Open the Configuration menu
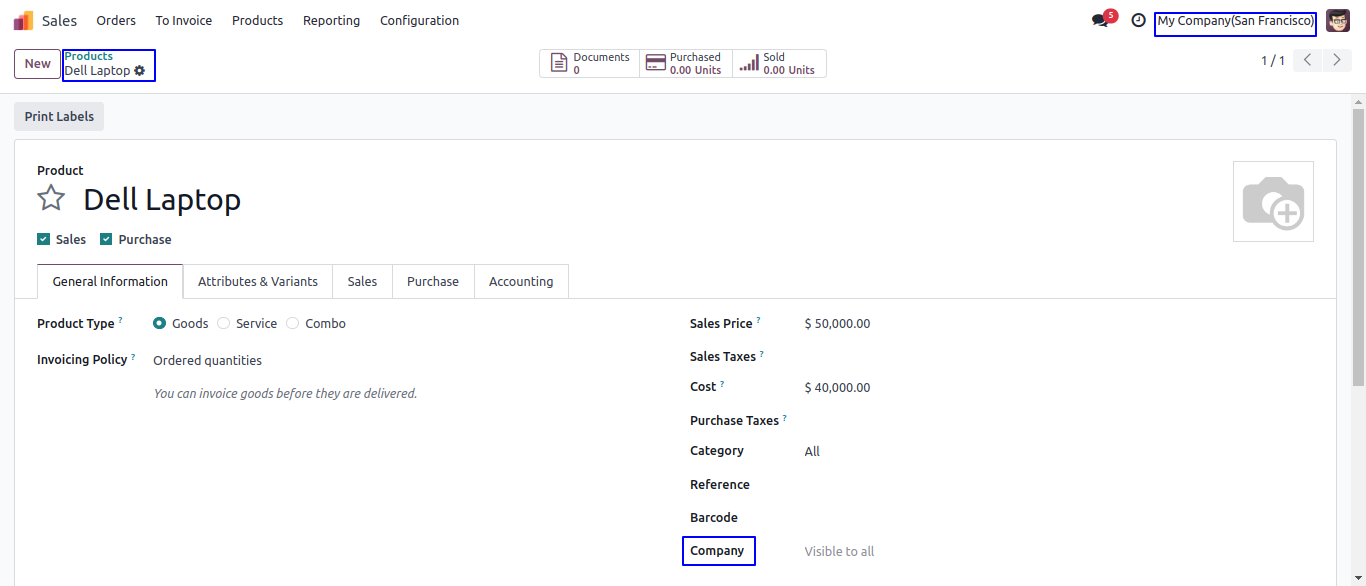This screenshot has height=586, width=1366. pos(419,20)
